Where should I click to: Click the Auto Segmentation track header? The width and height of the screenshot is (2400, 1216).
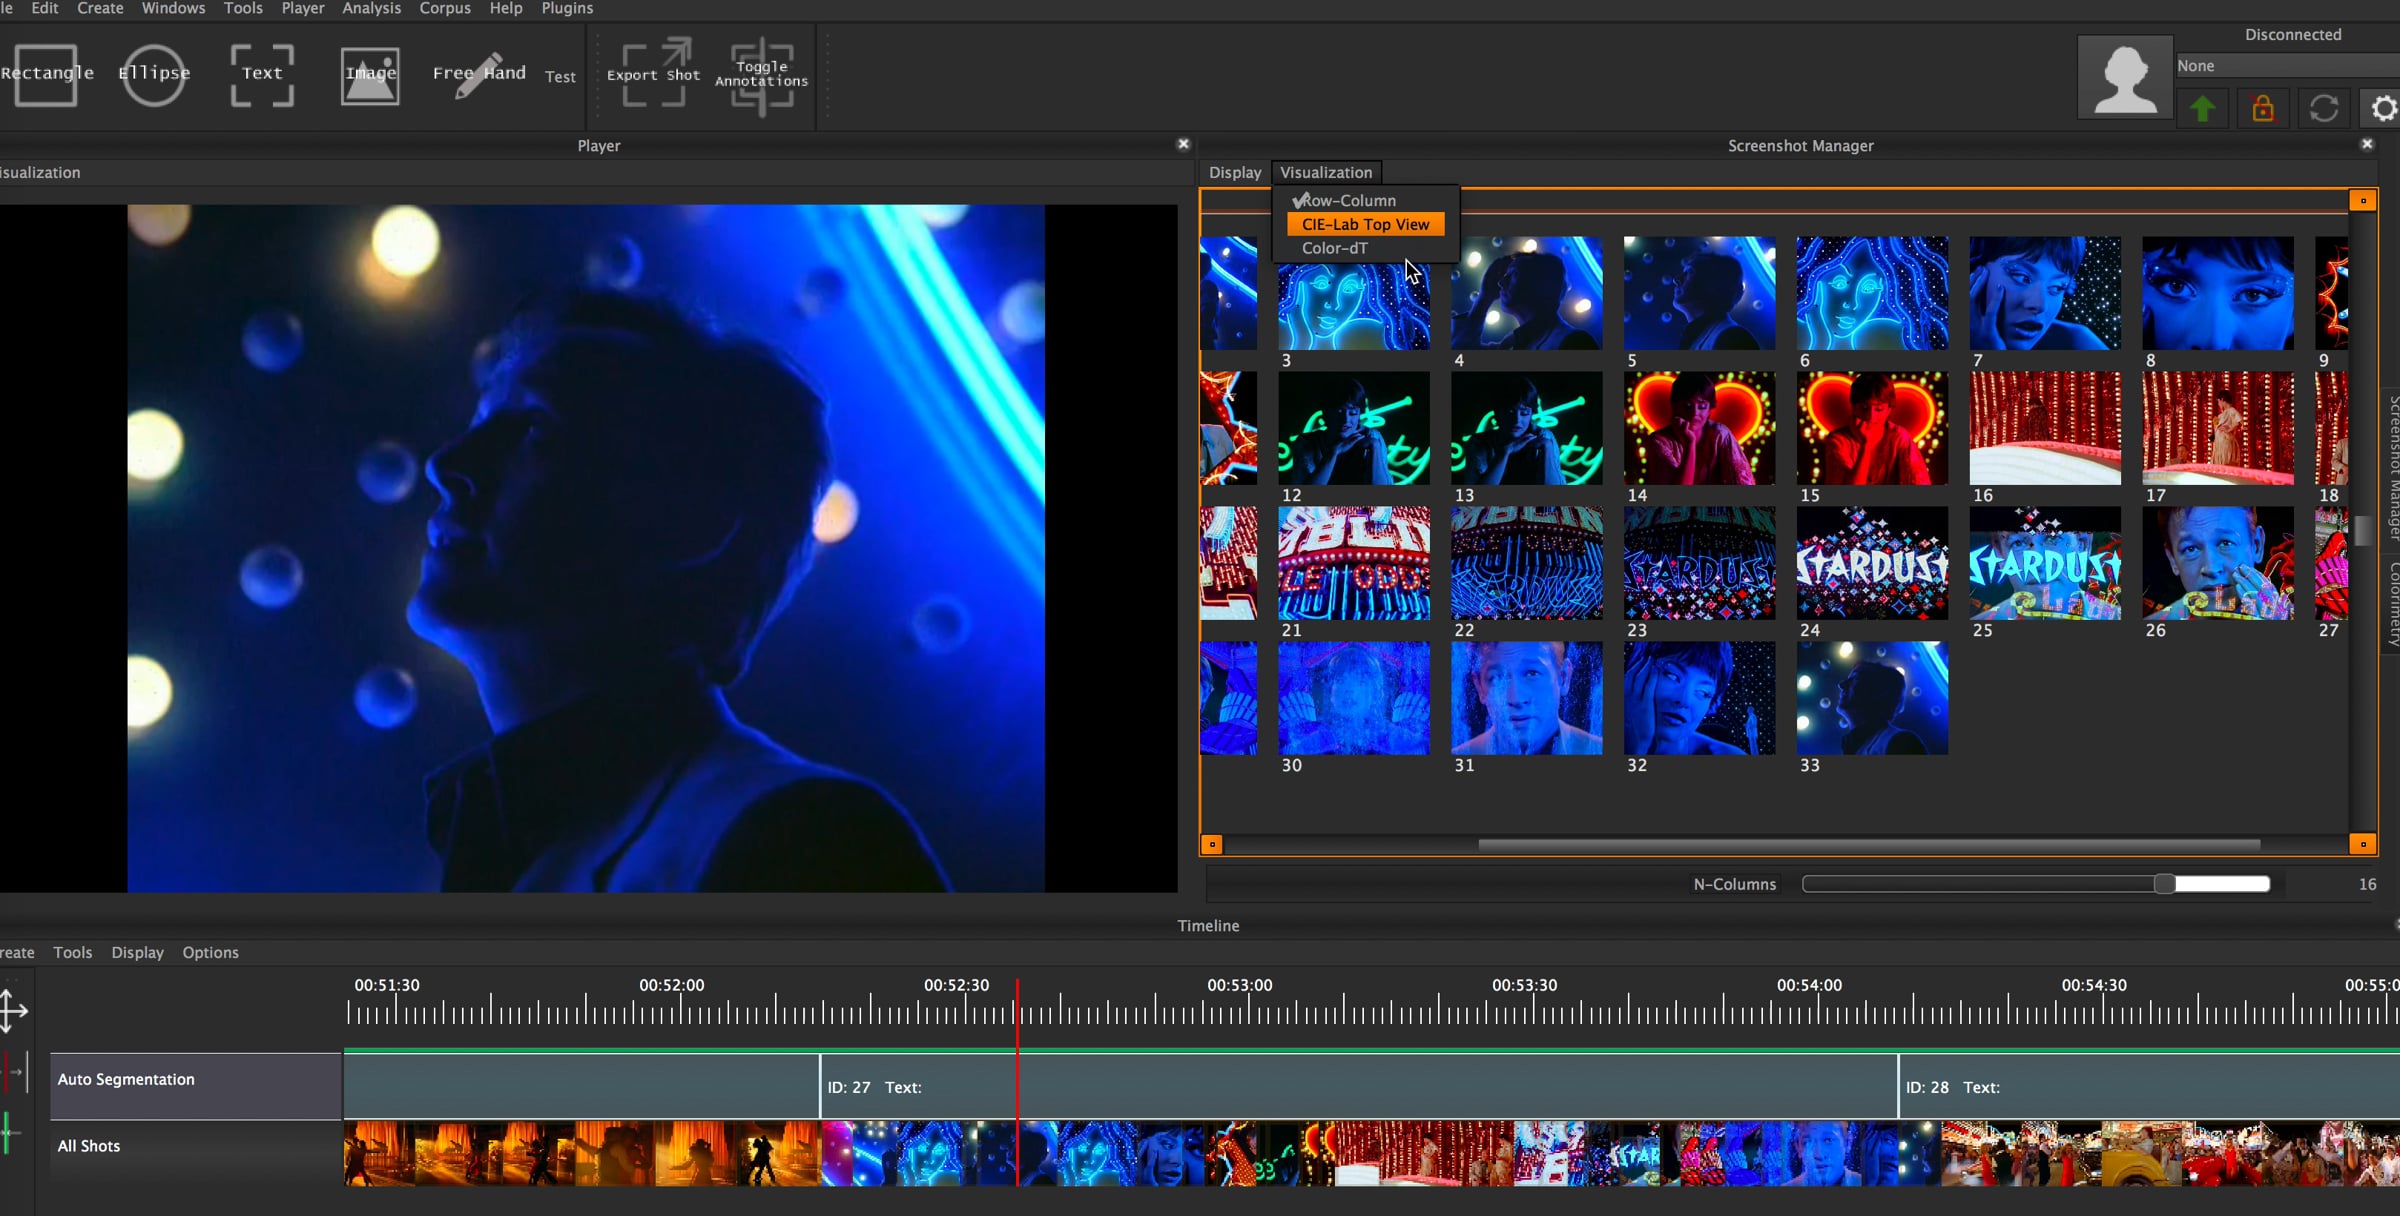[196, 1086]
